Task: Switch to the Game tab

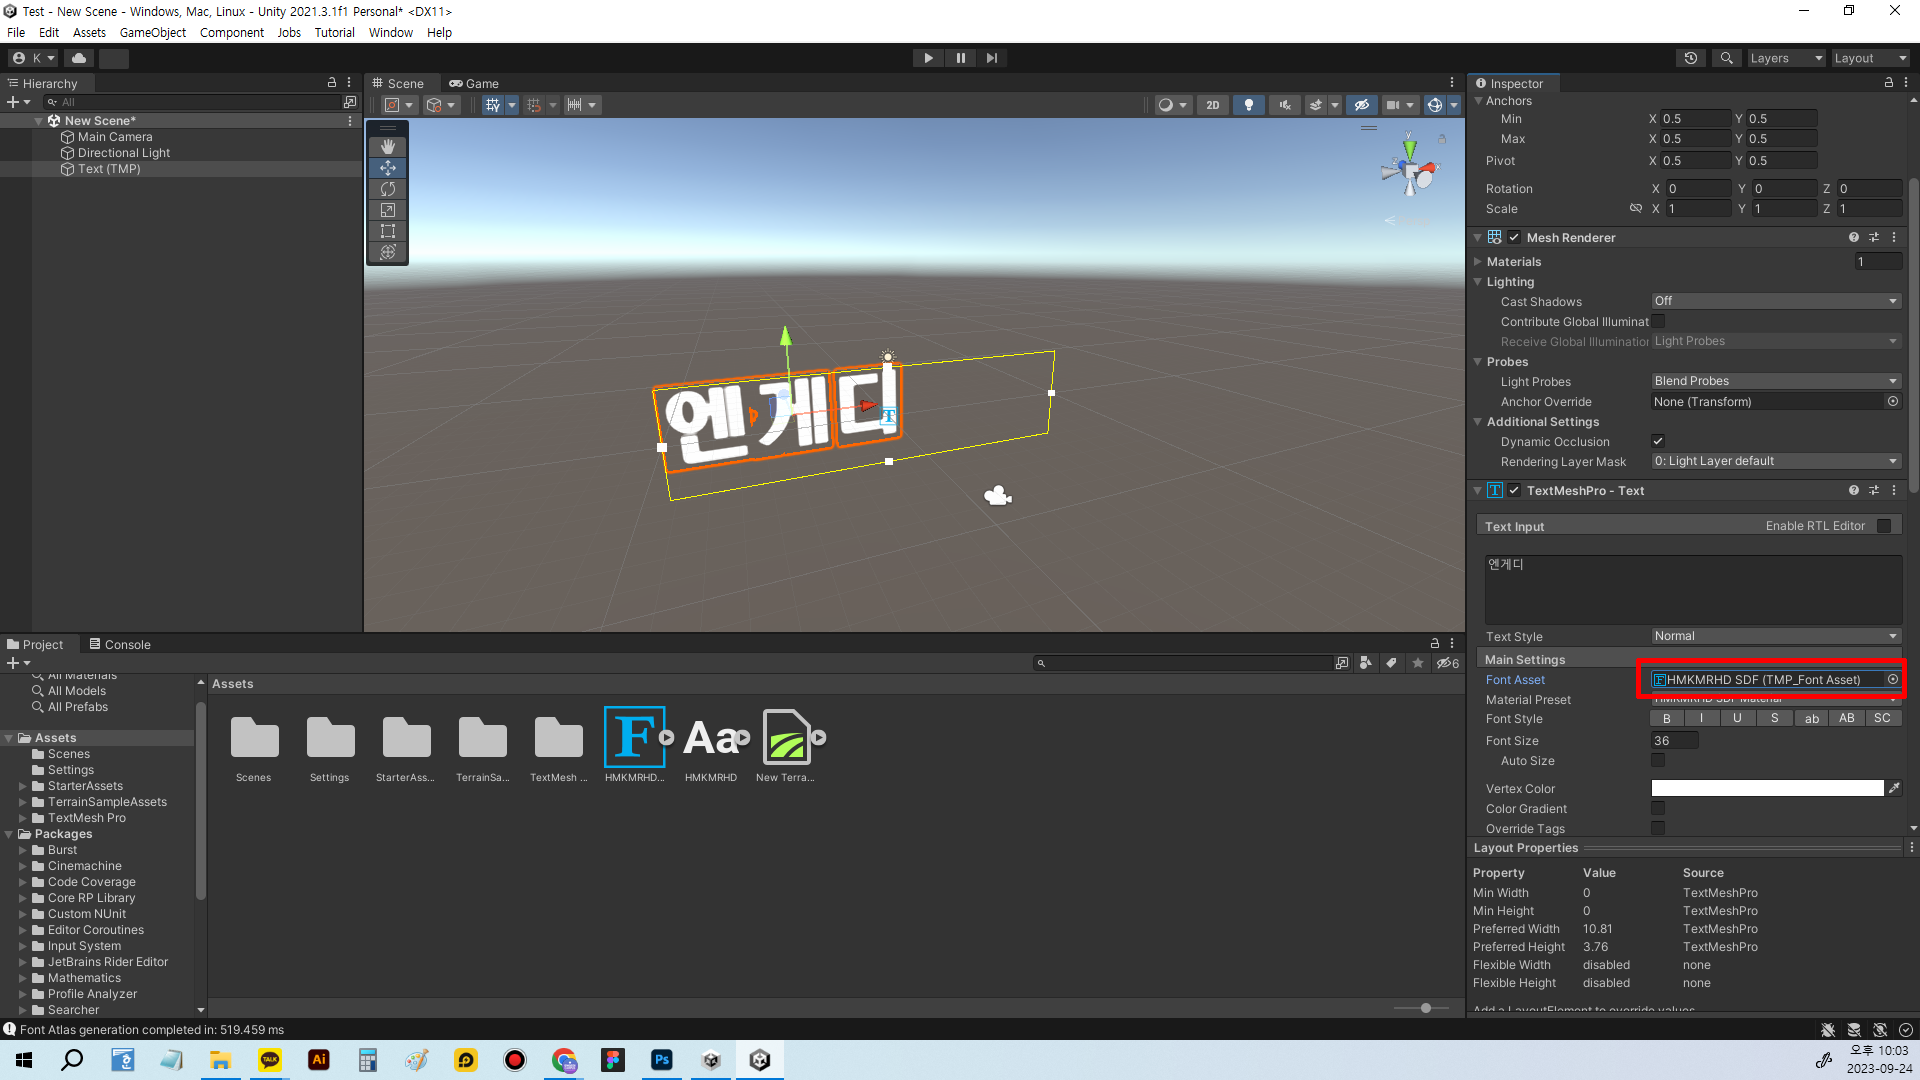Action: (474, 83)
